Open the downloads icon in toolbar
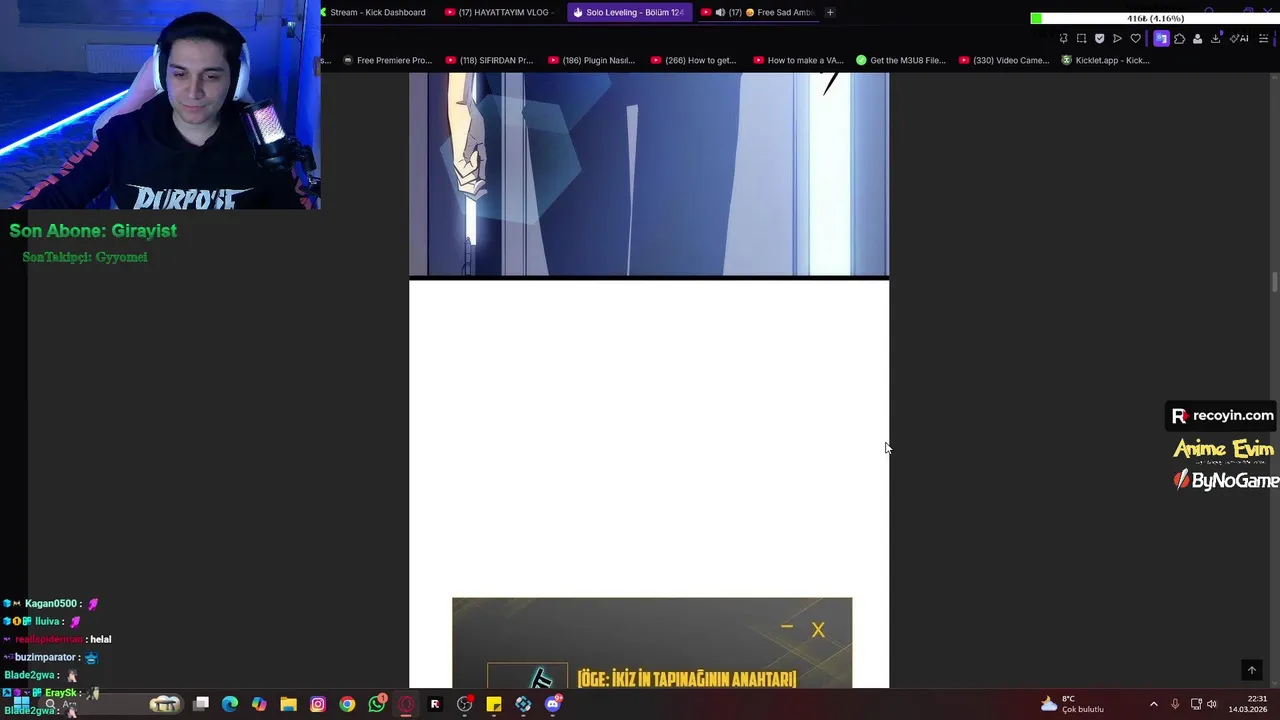This screenshot has width=1280, height=720. click(x=1215, y=39)
